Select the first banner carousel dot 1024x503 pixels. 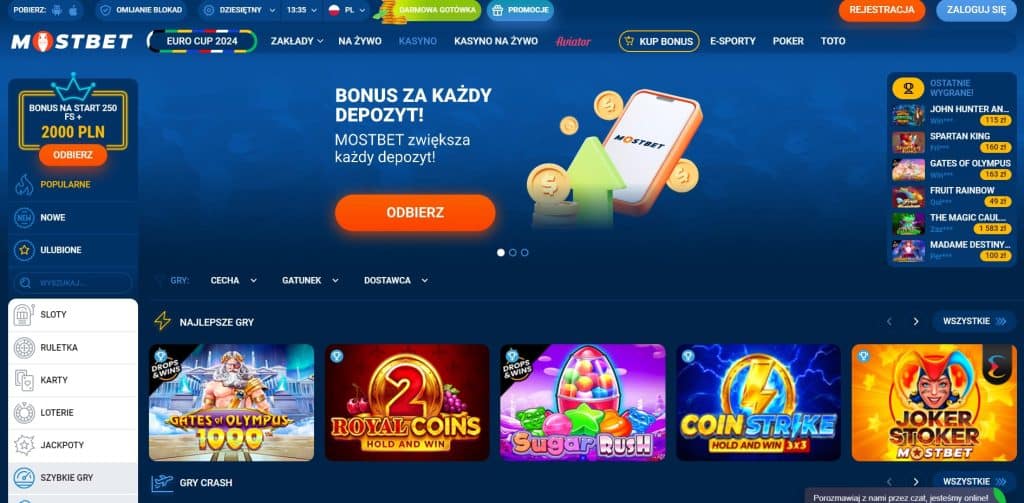[501, 252]
